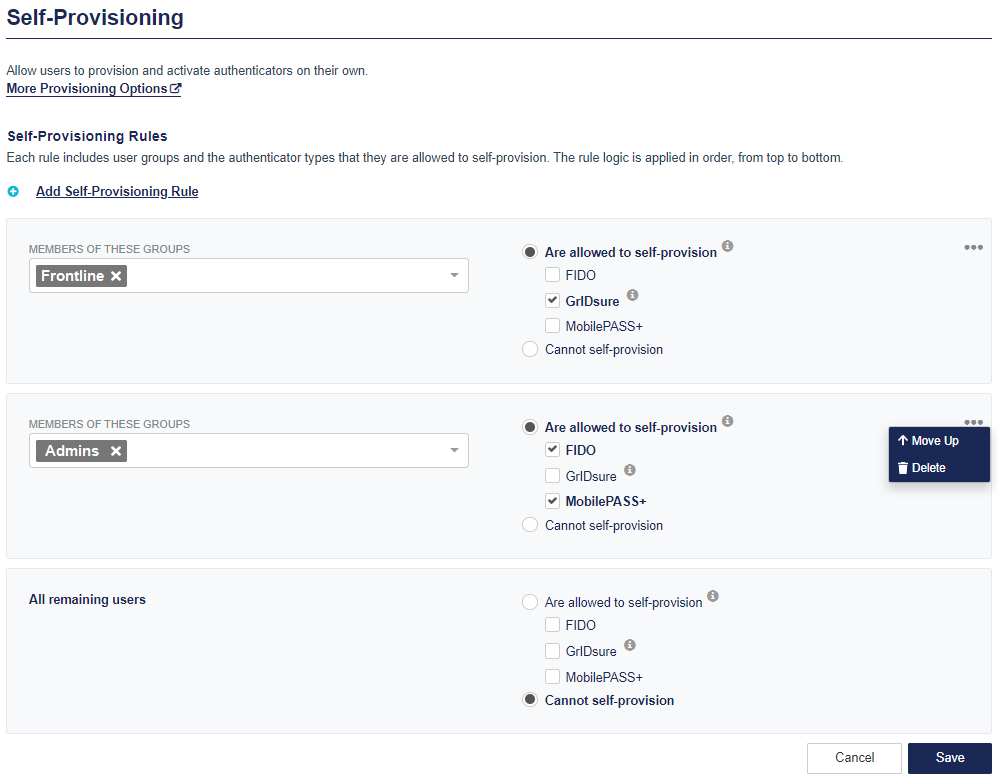Uncheck MobilePASS+ for the Admins group
The width and height of the screenshot is (998, 782).
click(552, 501)
